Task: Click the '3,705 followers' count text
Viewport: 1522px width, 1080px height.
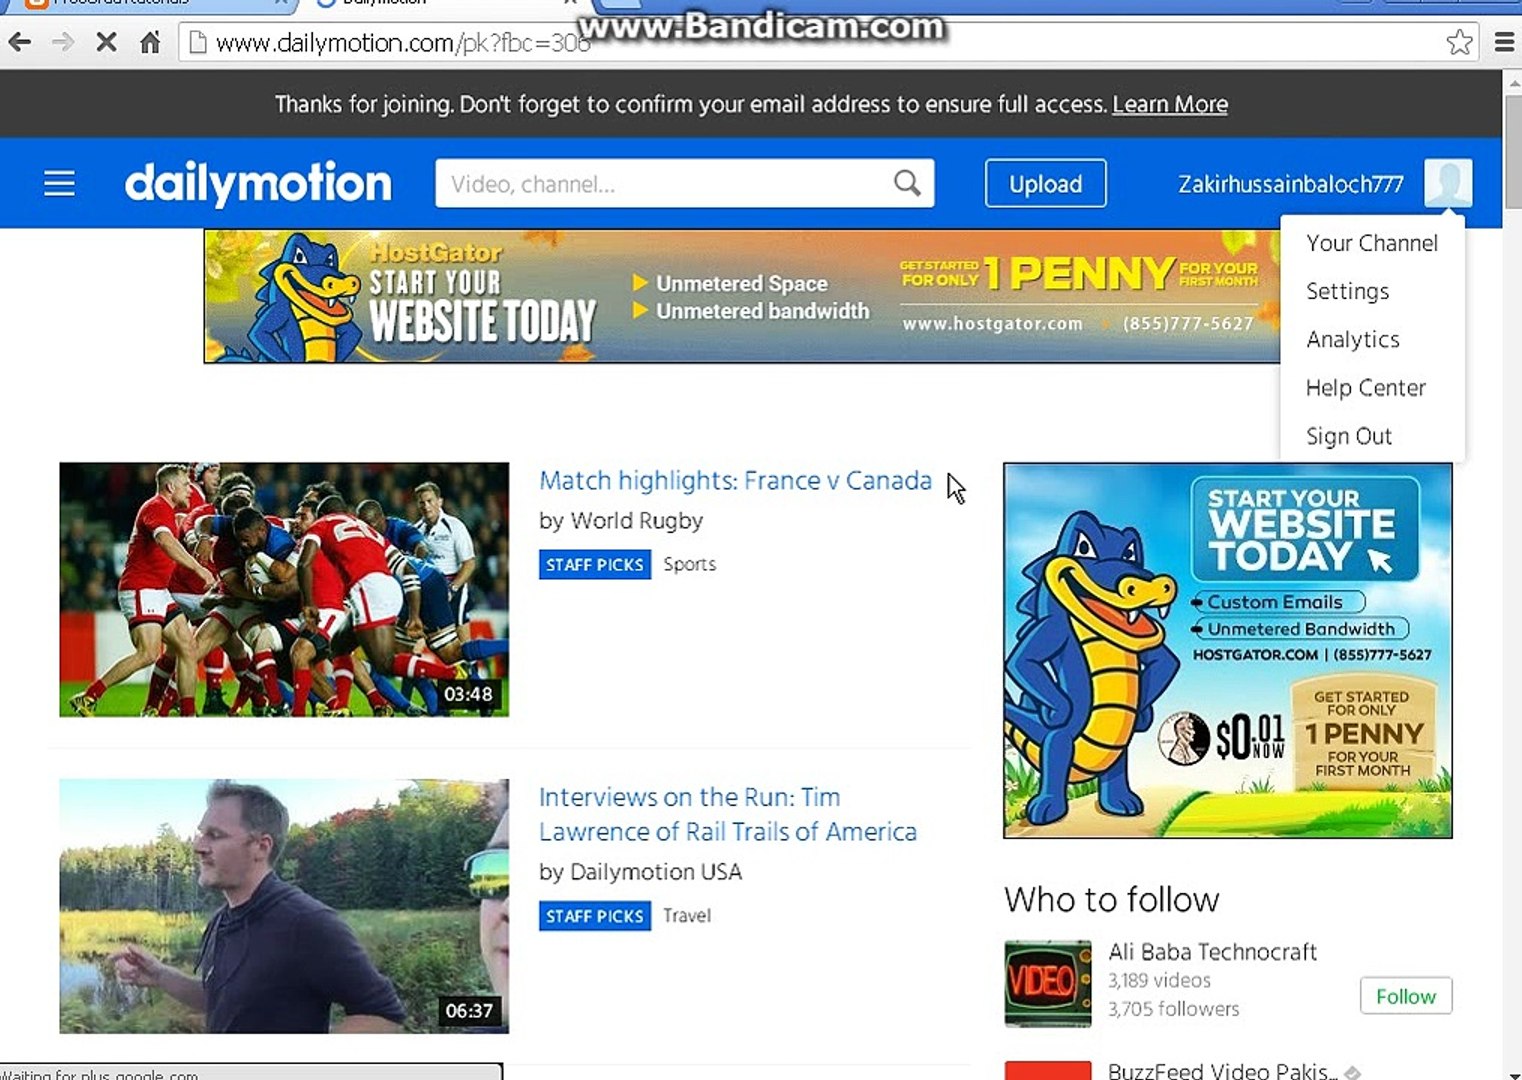Action: tap(1173, 1009)
